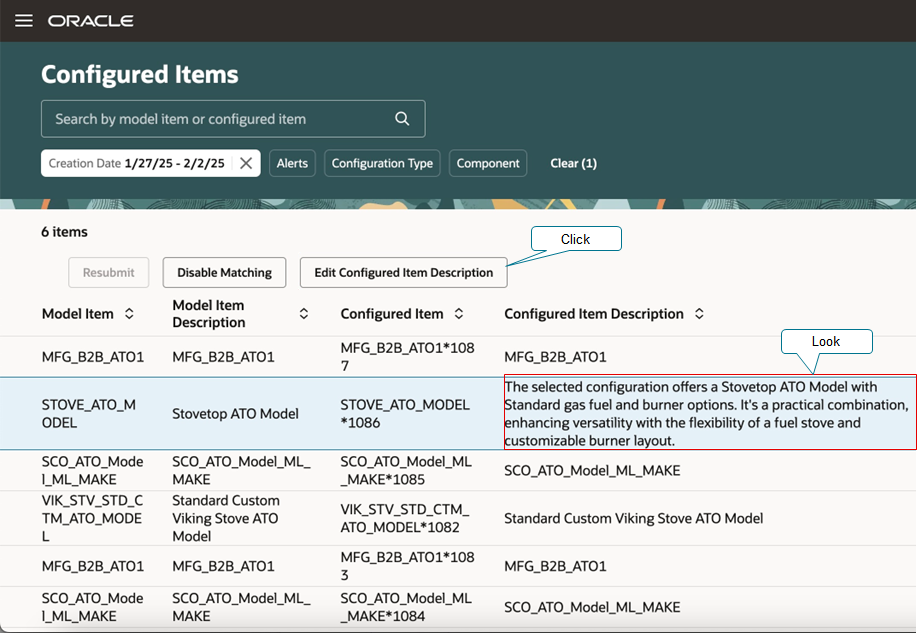Open the Component filter dropdown
The height and width of the screenshot is (633, 917).
488,163
